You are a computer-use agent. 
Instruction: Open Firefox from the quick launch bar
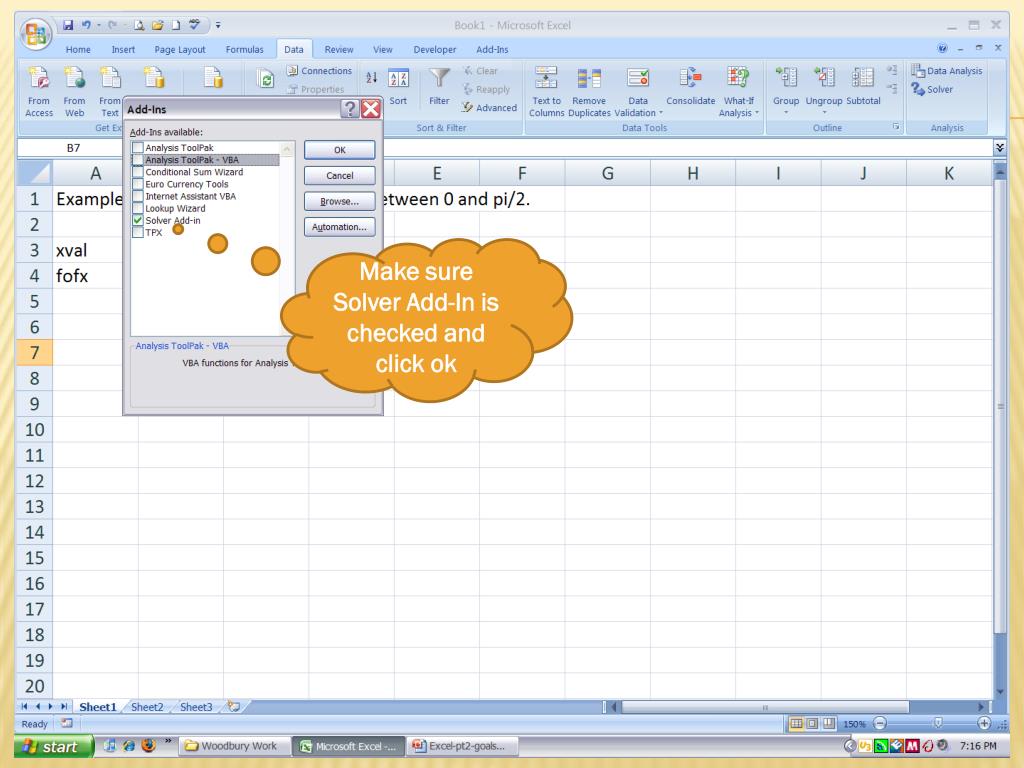[148, 745]
